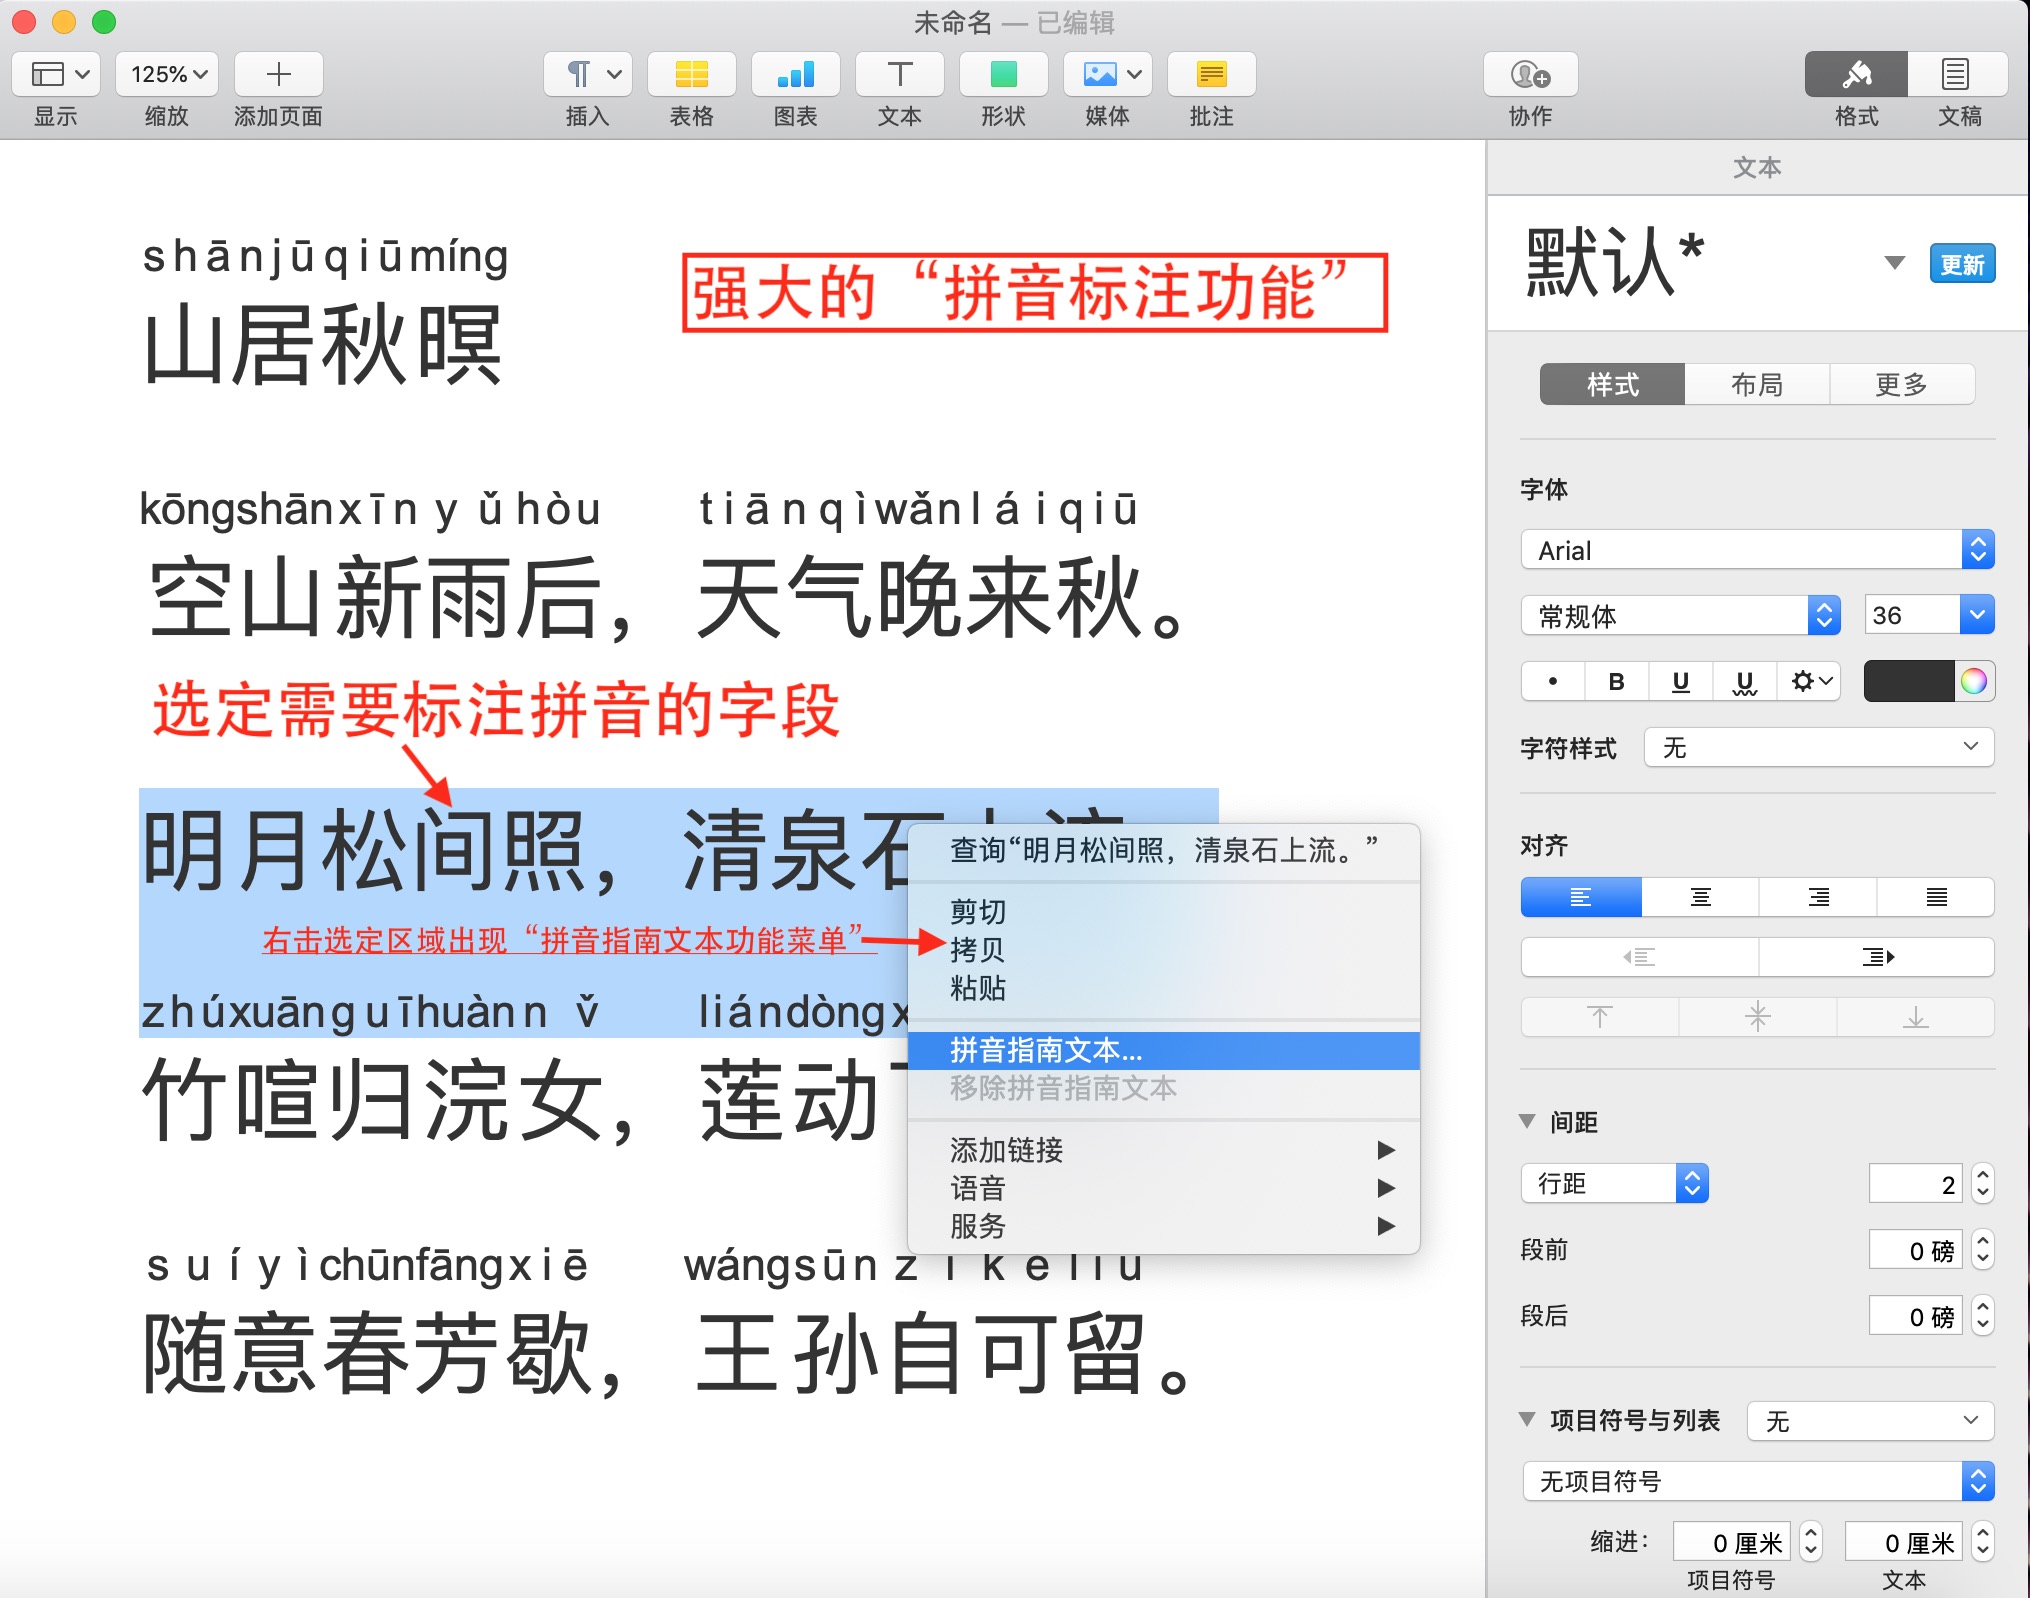Click the Chart toolbar icon
Screen dimensions: 2030x1598
coord(795,75)
